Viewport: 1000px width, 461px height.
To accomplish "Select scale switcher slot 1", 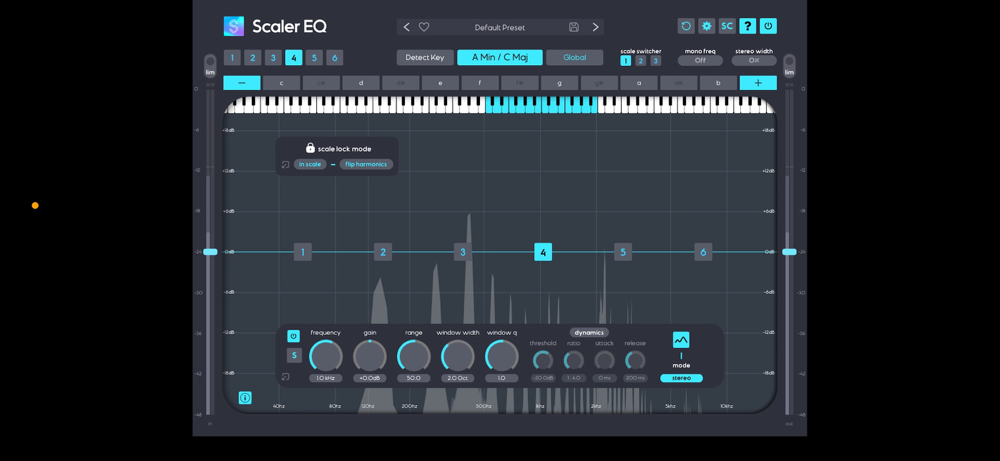I will point(626,61).
